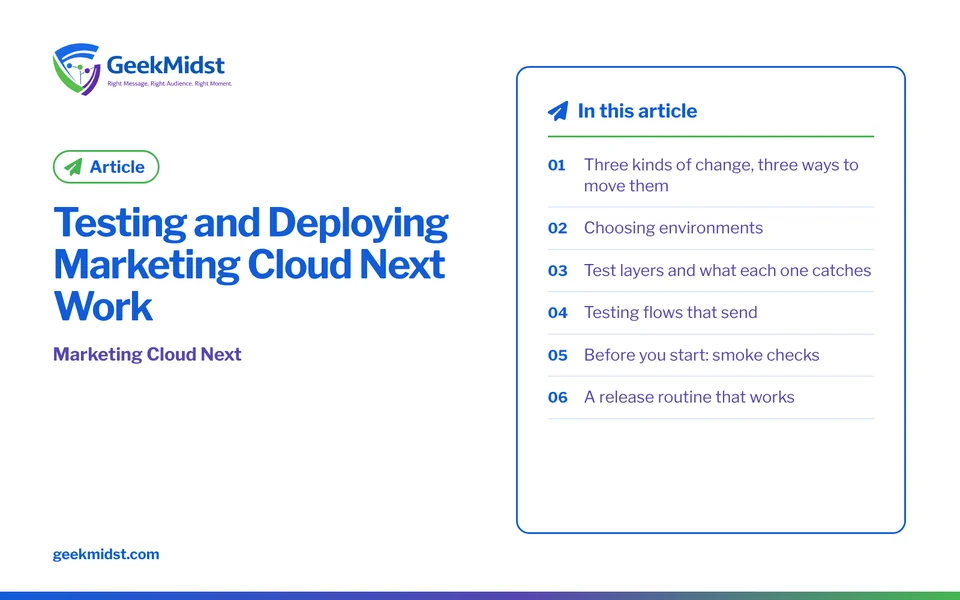Viewport: 960px width, 600px height.
Task: Click the Marketing Cloud Next subtitle
Action: [x=147, y=354]
